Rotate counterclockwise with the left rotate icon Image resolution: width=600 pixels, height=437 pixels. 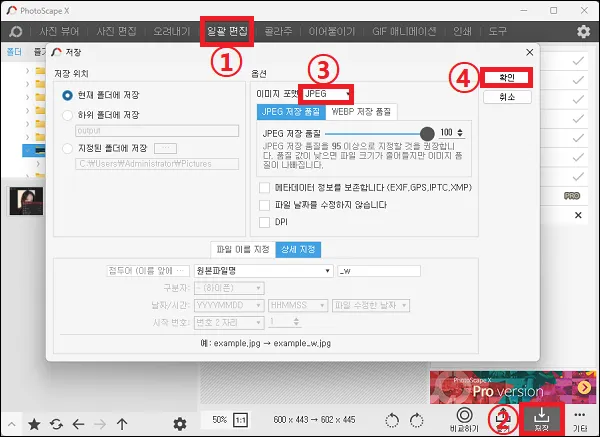pos(392,421)
